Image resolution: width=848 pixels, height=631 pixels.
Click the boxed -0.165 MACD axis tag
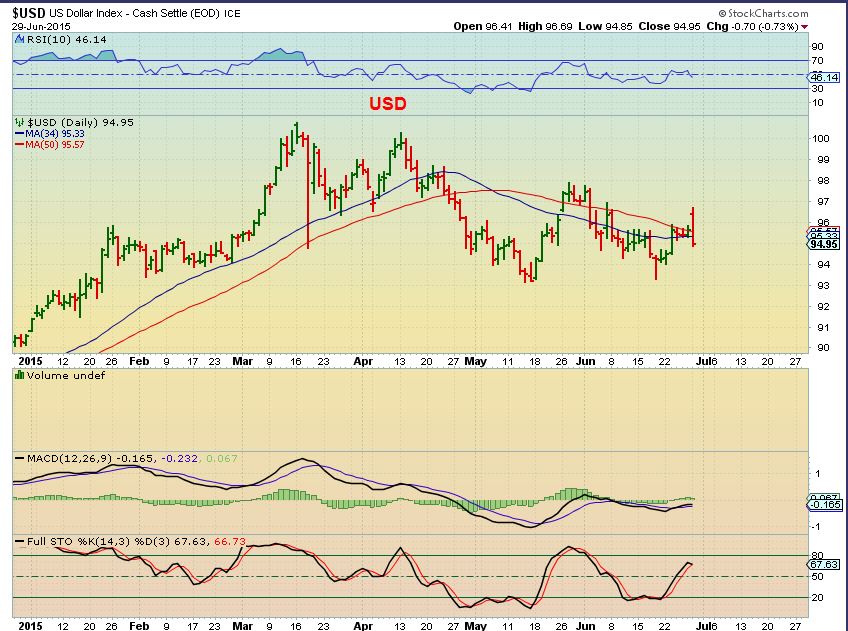click(825, 505)
